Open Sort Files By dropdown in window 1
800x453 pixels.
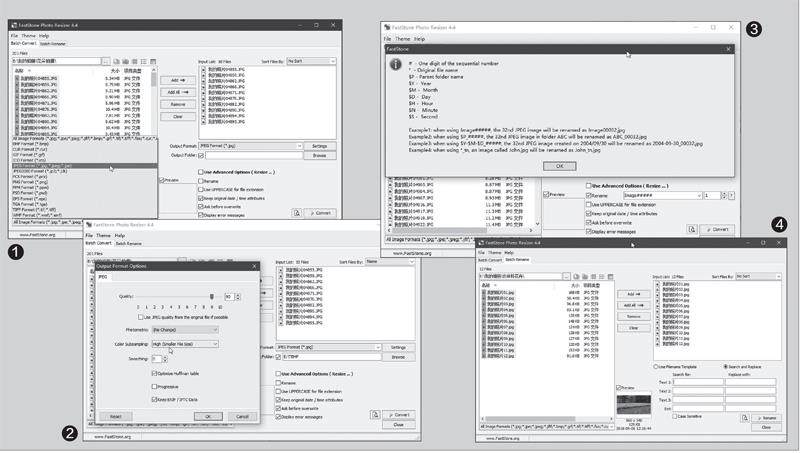[x=311, y=61]
